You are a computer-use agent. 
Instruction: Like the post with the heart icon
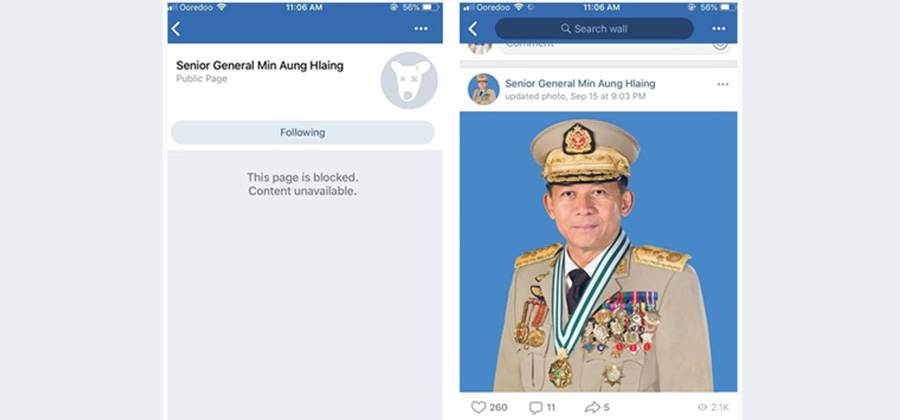478,407
